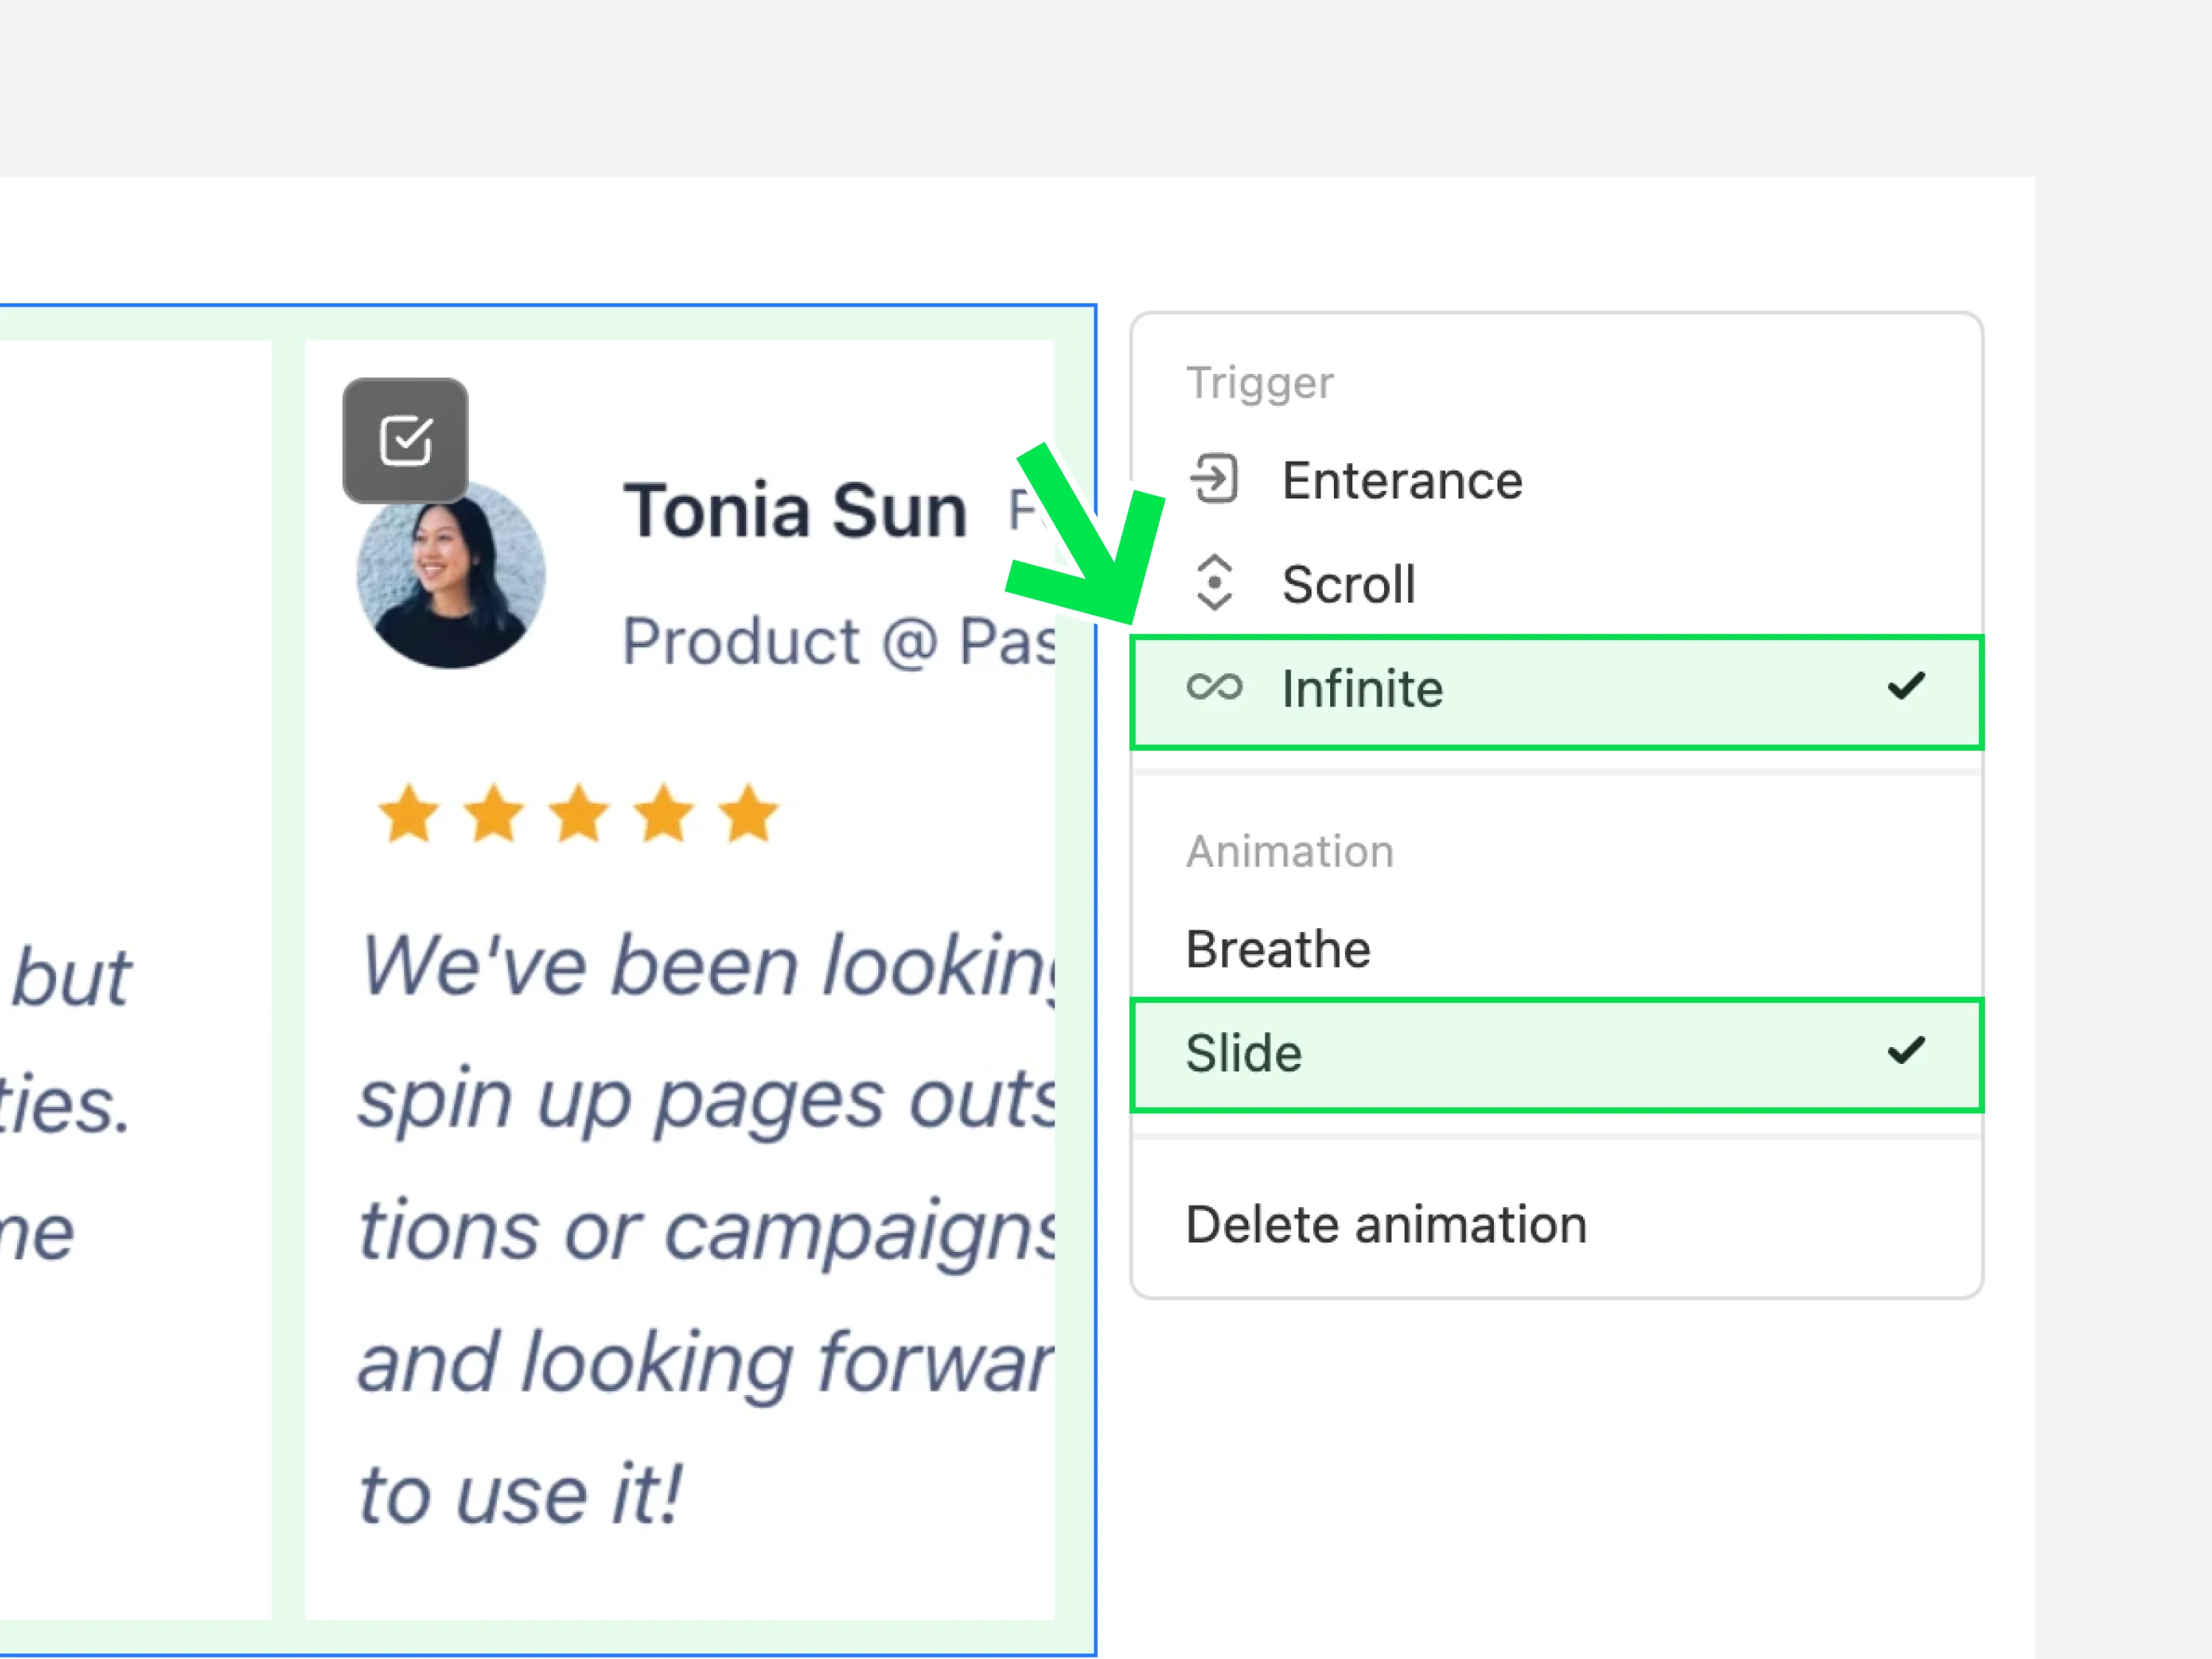Screen dimensions: 2212x1659
Task: Click the Tonia Sun name heading
Action: pyautogui.click(x=795, y=512)
